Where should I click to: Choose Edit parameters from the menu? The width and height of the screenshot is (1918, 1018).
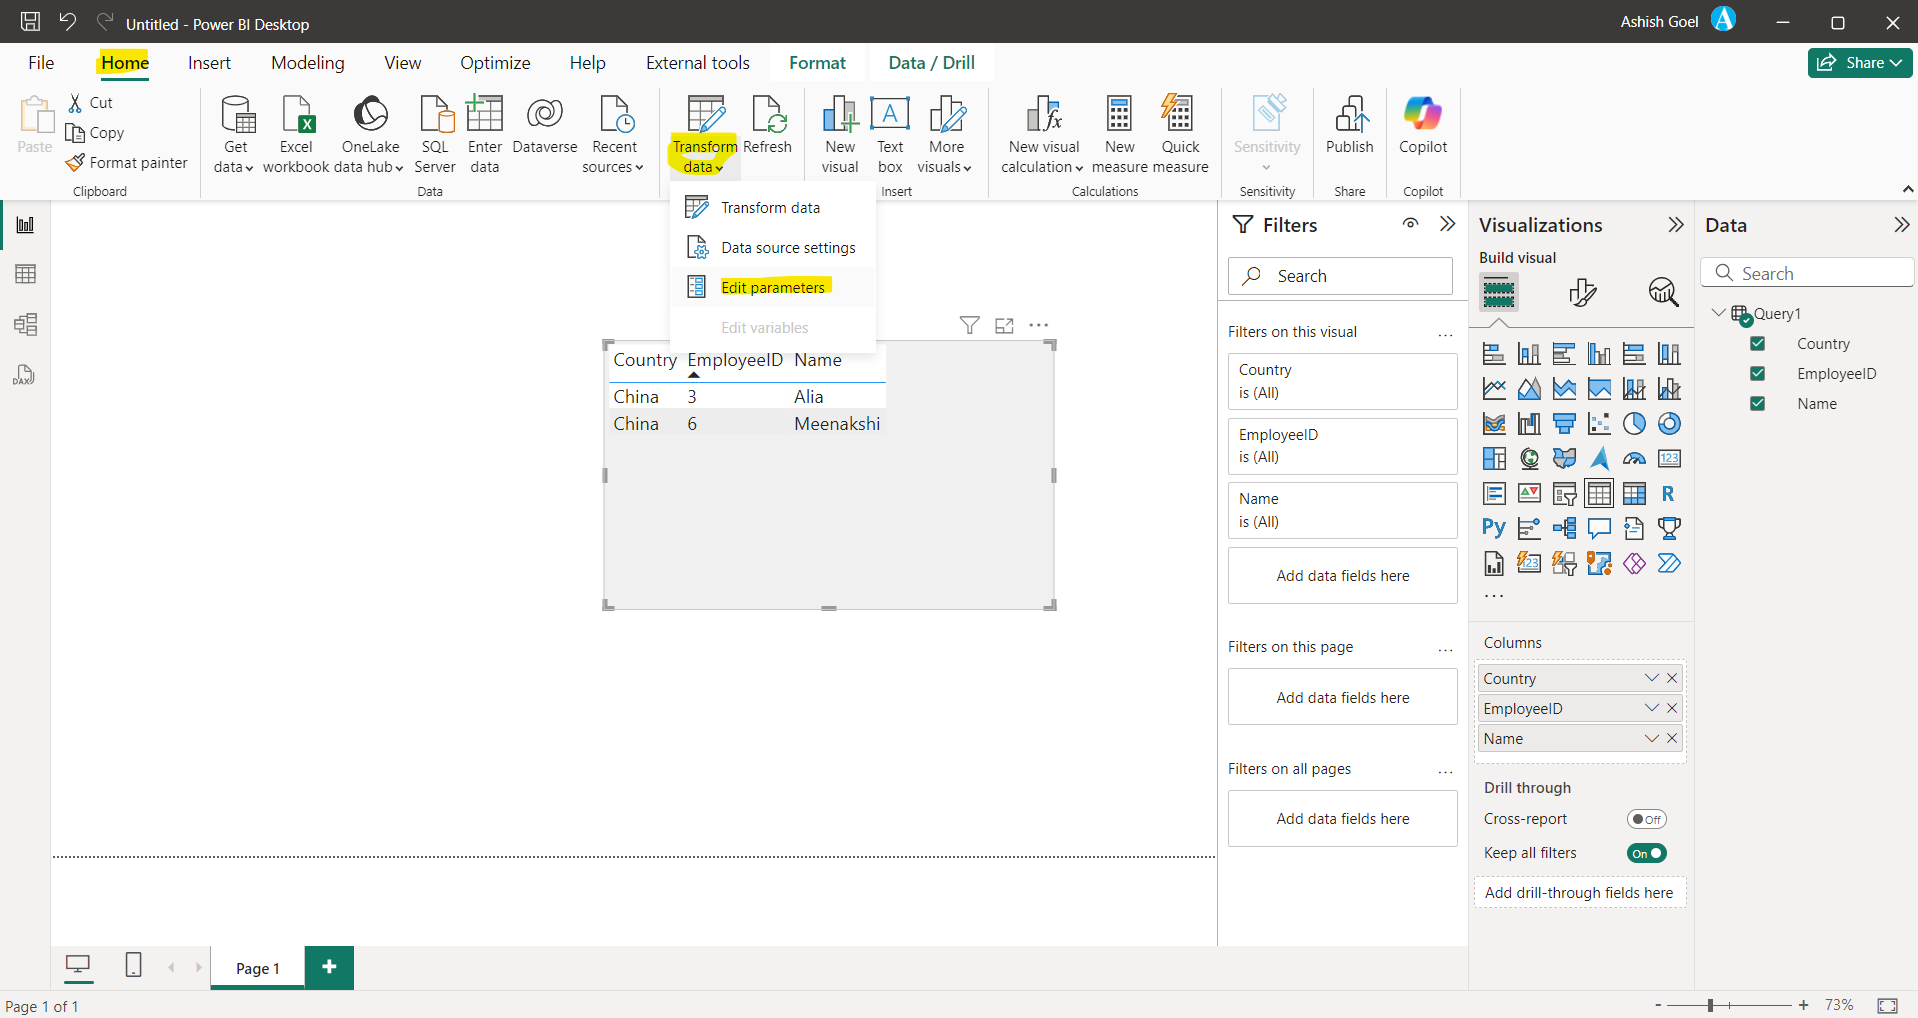pyautogui.click(x=775, y=287)
